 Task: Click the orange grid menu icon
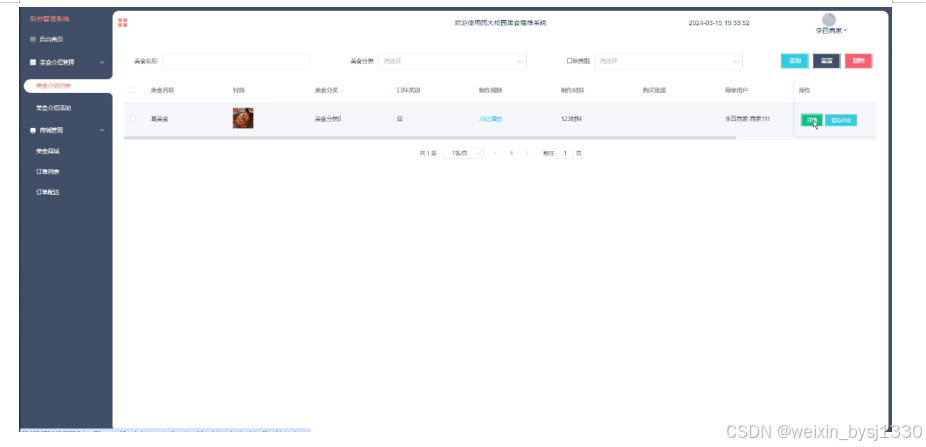[x=123, y=22]
